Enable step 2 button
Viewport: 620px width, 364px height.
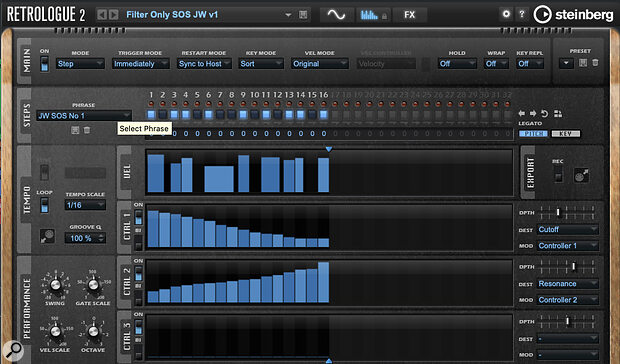click(163, 115)
